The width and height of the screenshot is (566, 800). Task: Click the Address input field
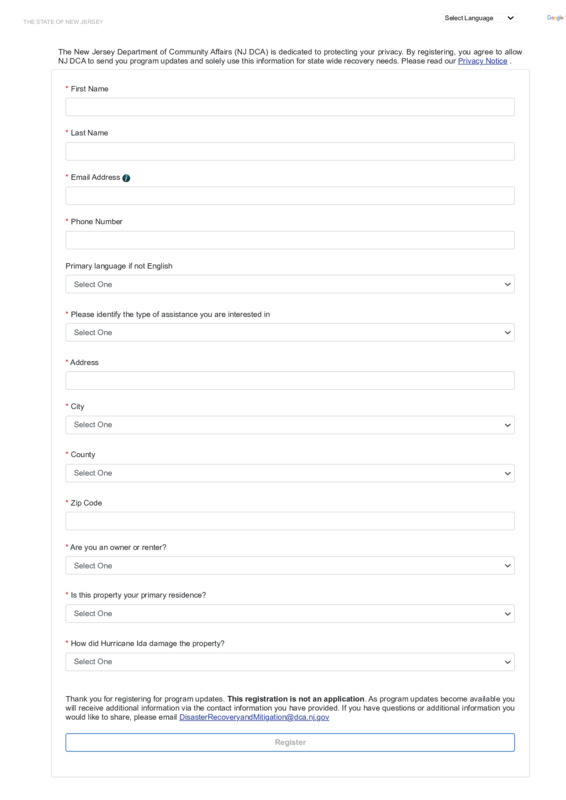click(290, 381)
